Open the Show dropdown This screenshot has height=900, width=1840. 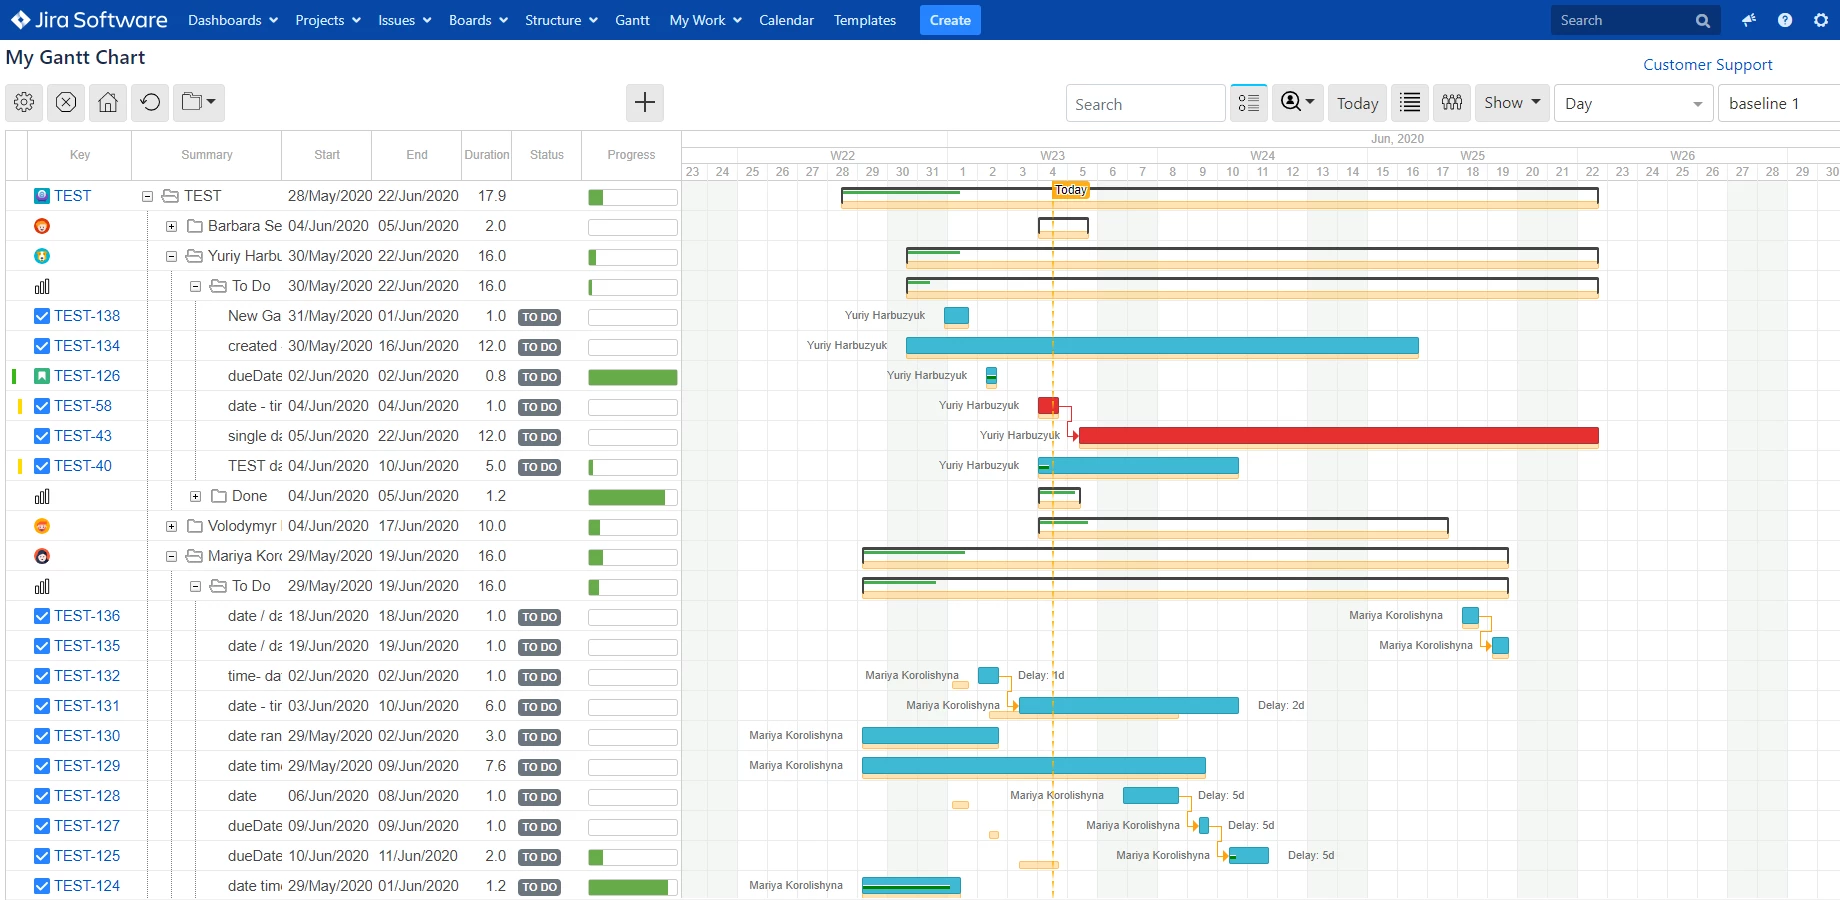pyautogui.click(x=1512, y=103)
